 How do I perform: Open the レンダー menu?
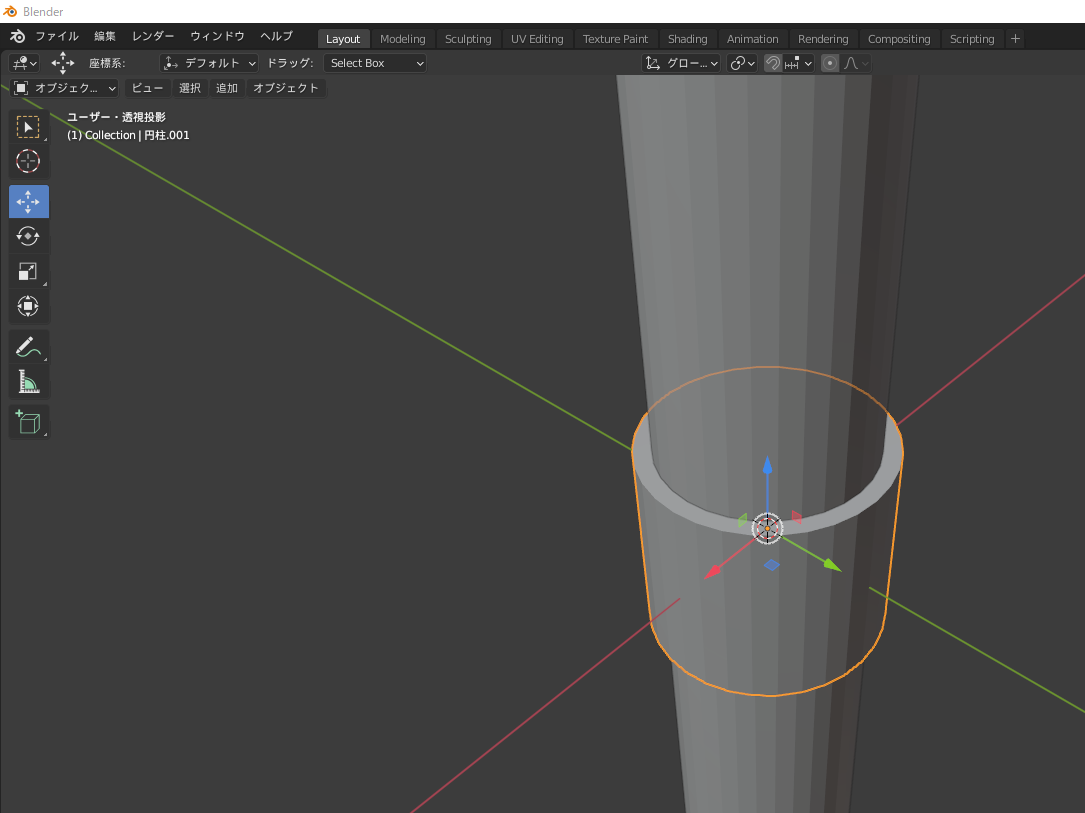(153, 37)
